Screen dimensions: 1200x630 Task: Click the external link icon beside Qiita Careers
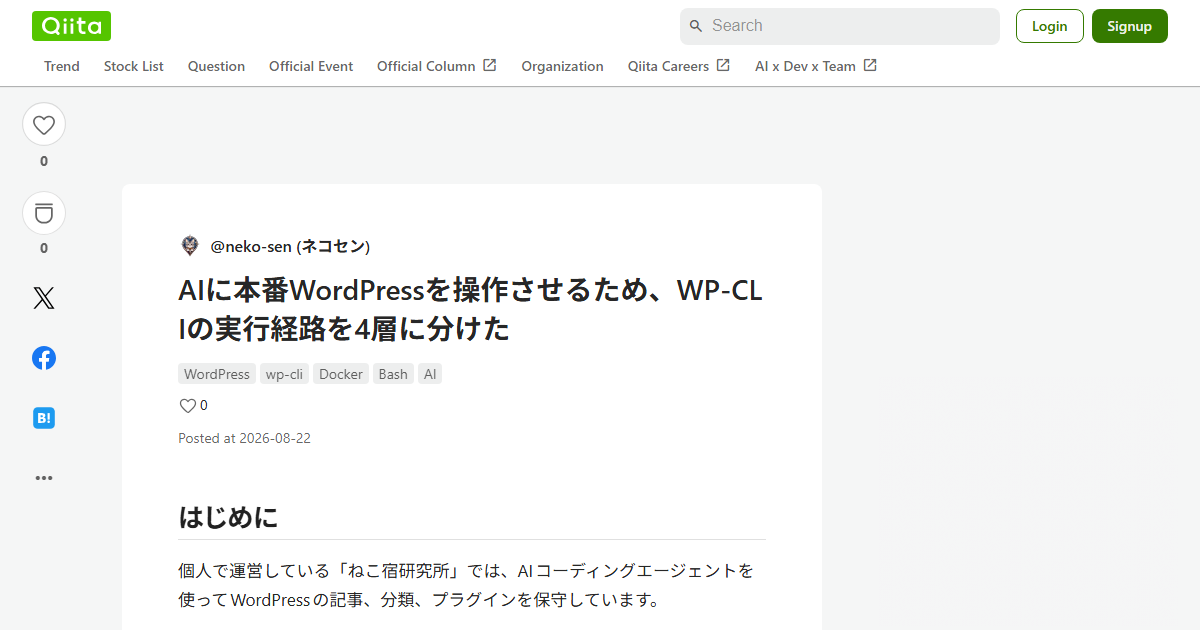(723, 65)
